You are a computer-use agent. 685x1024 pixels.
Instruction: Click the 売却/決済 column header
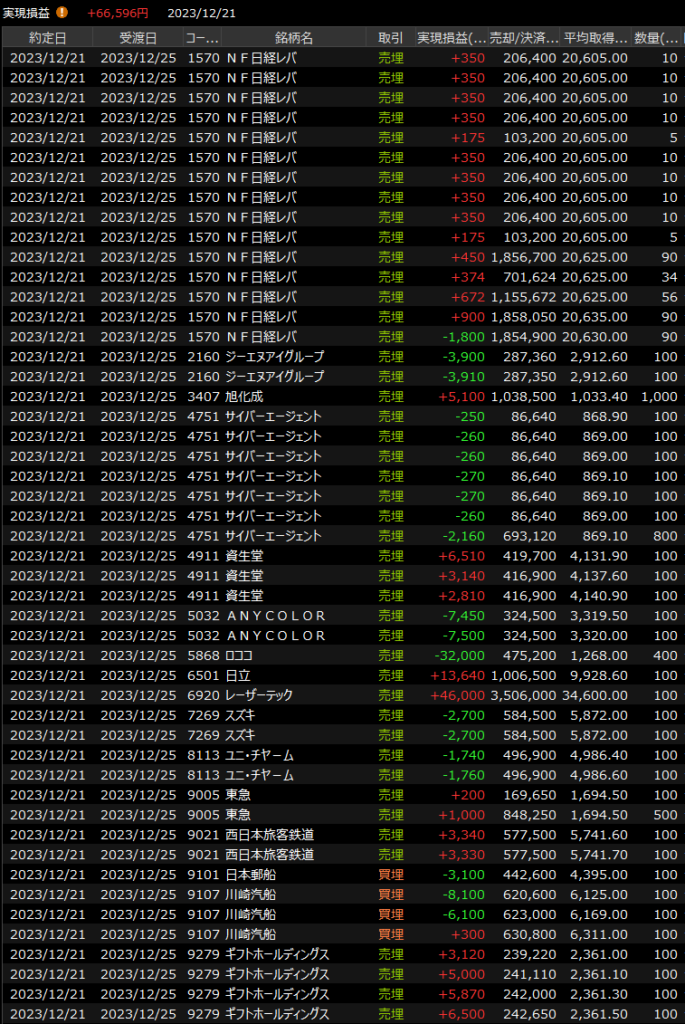click(525, 38)
